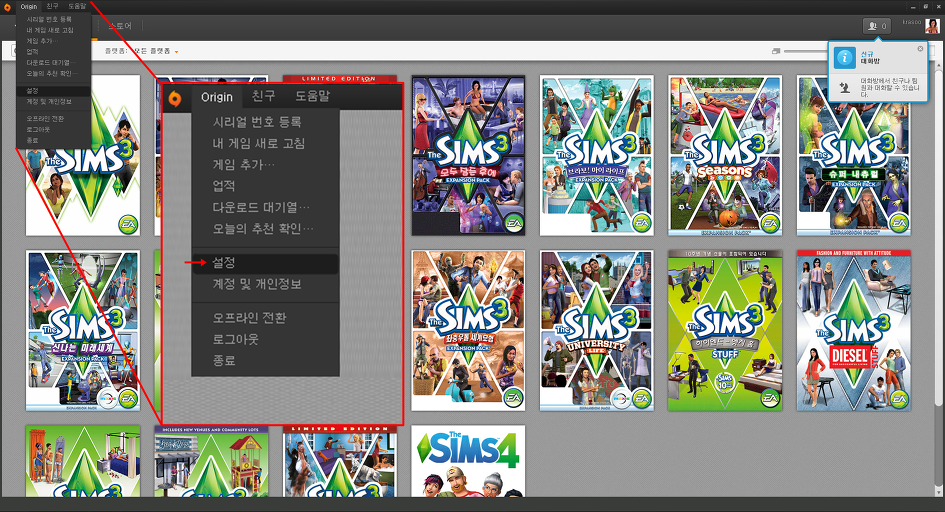Select The Sims 3 하이엔드 로프트 Stuff cover
The width and height of the screenshot is (945, 512).
click(725, 331)
